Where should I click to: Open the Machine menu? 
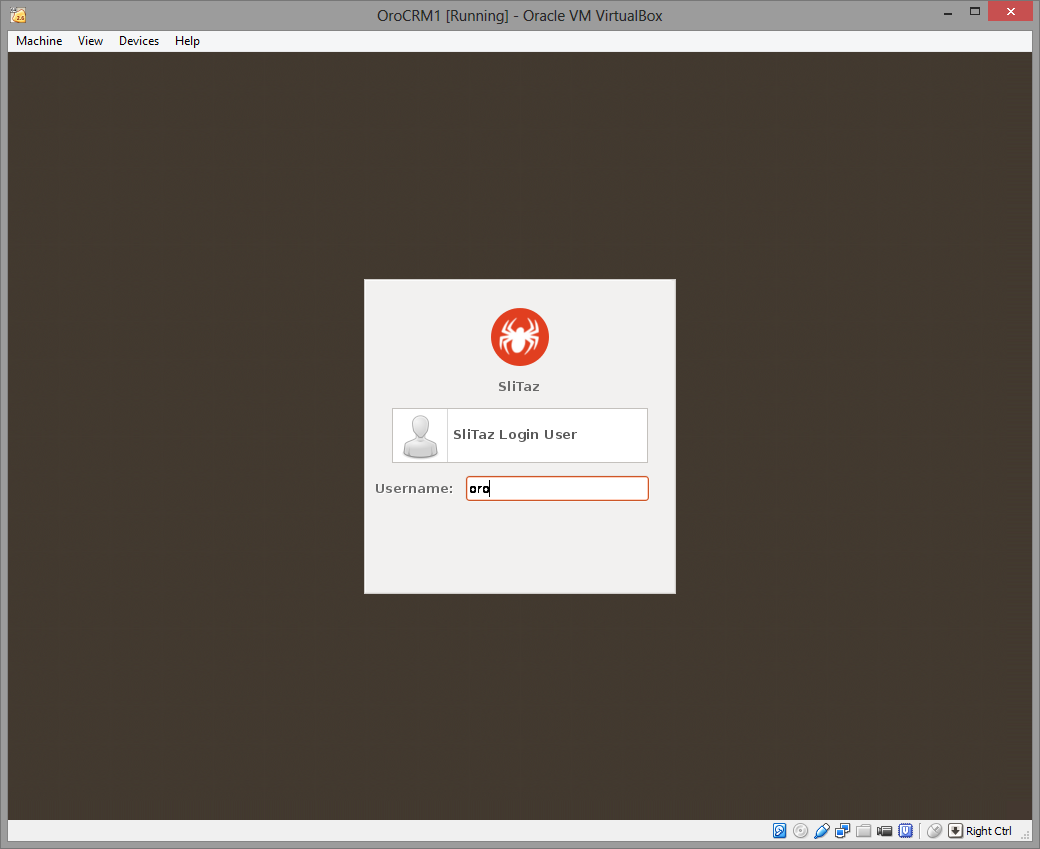(39, 41)
